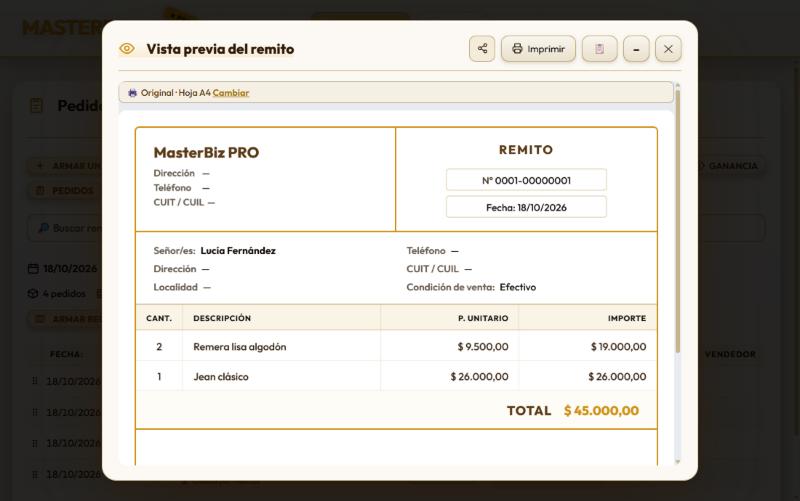800x501 pixels.
Task: Click the PEDIDOS tab in background page
Action: 65,190
